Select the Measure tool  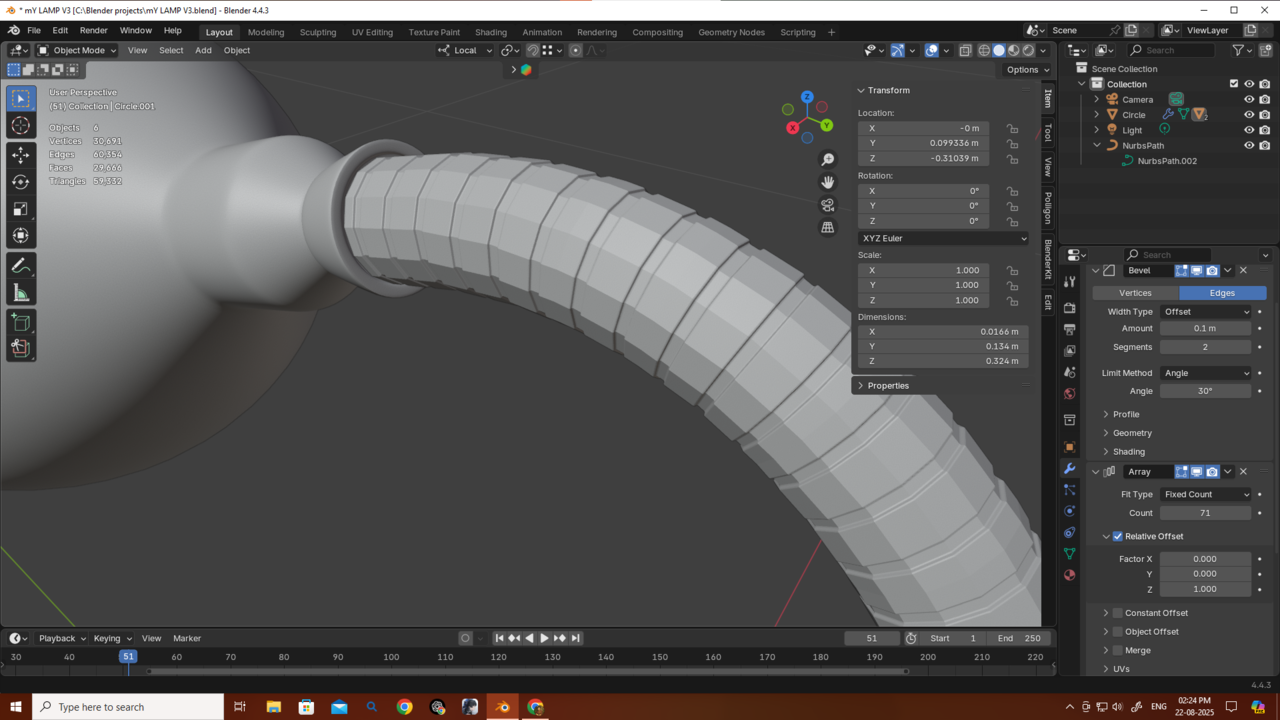pos(21,293)
